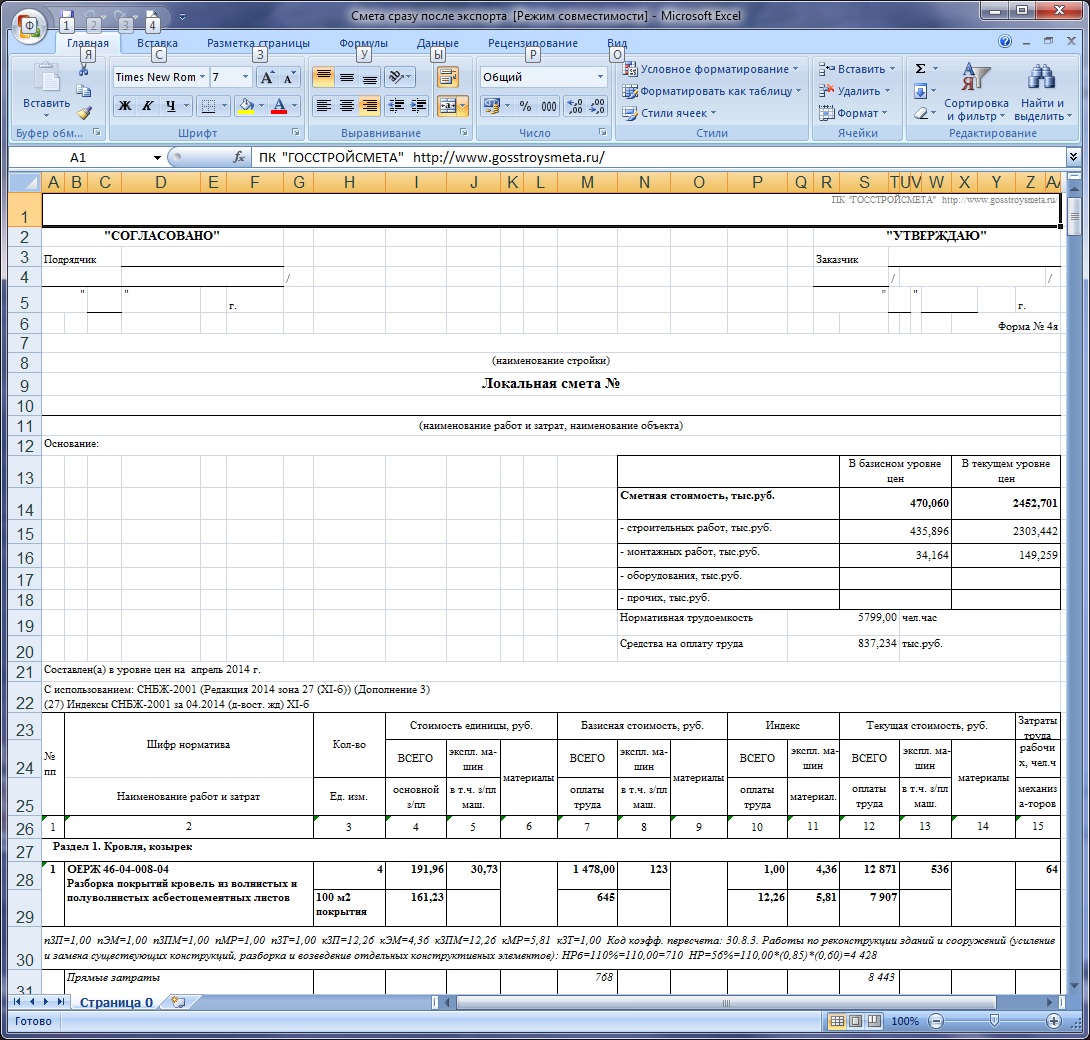This screenshot has height=1040, width=1090.
Task: Click the zoom slider handle
Action: 993,1021
